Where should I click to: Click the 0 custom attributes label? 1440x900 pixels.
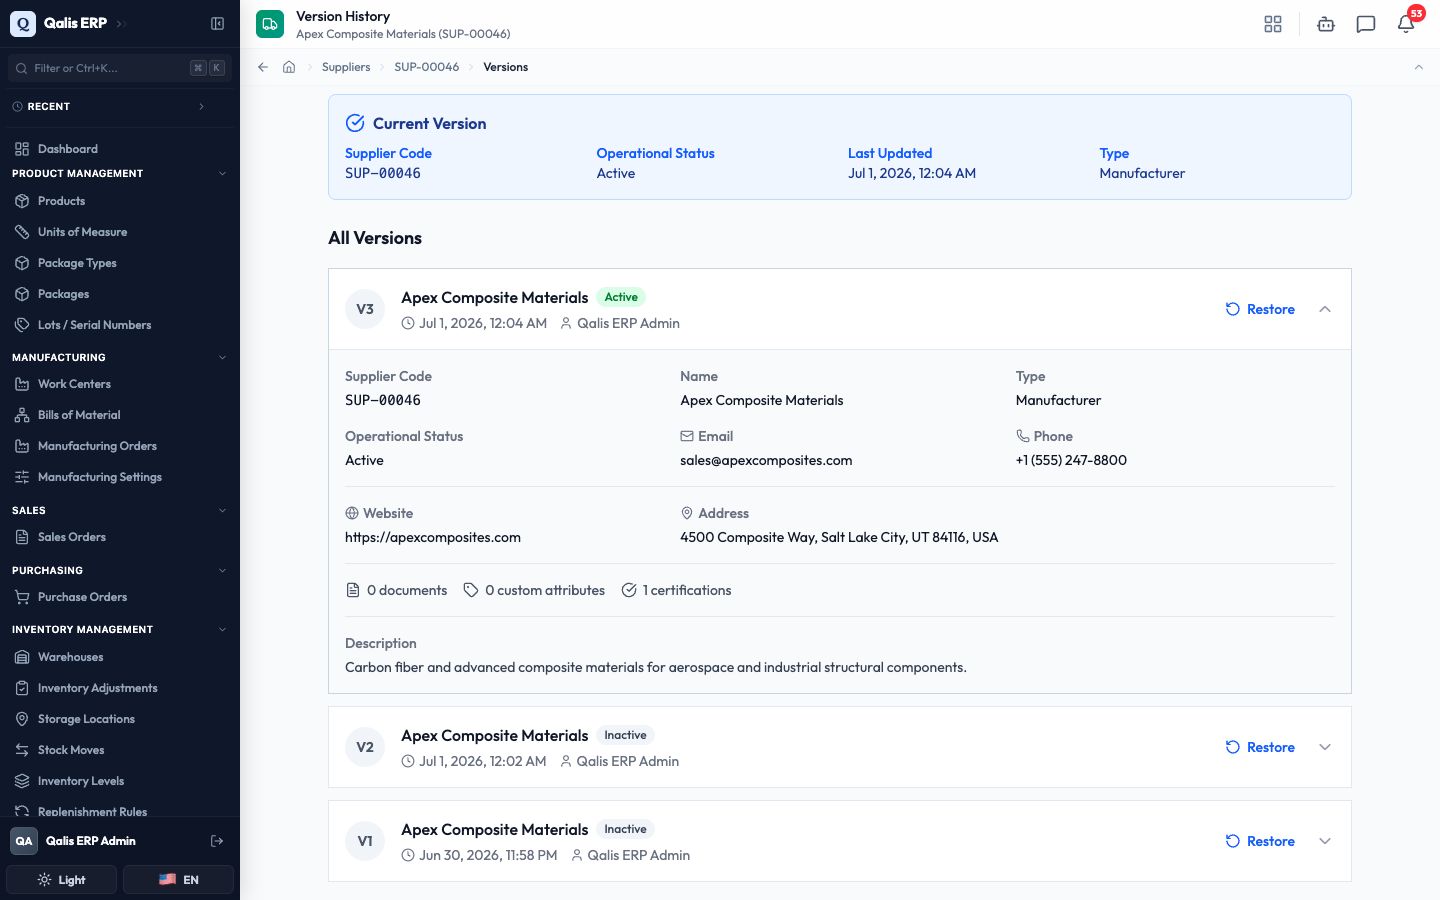pos(534,590)
